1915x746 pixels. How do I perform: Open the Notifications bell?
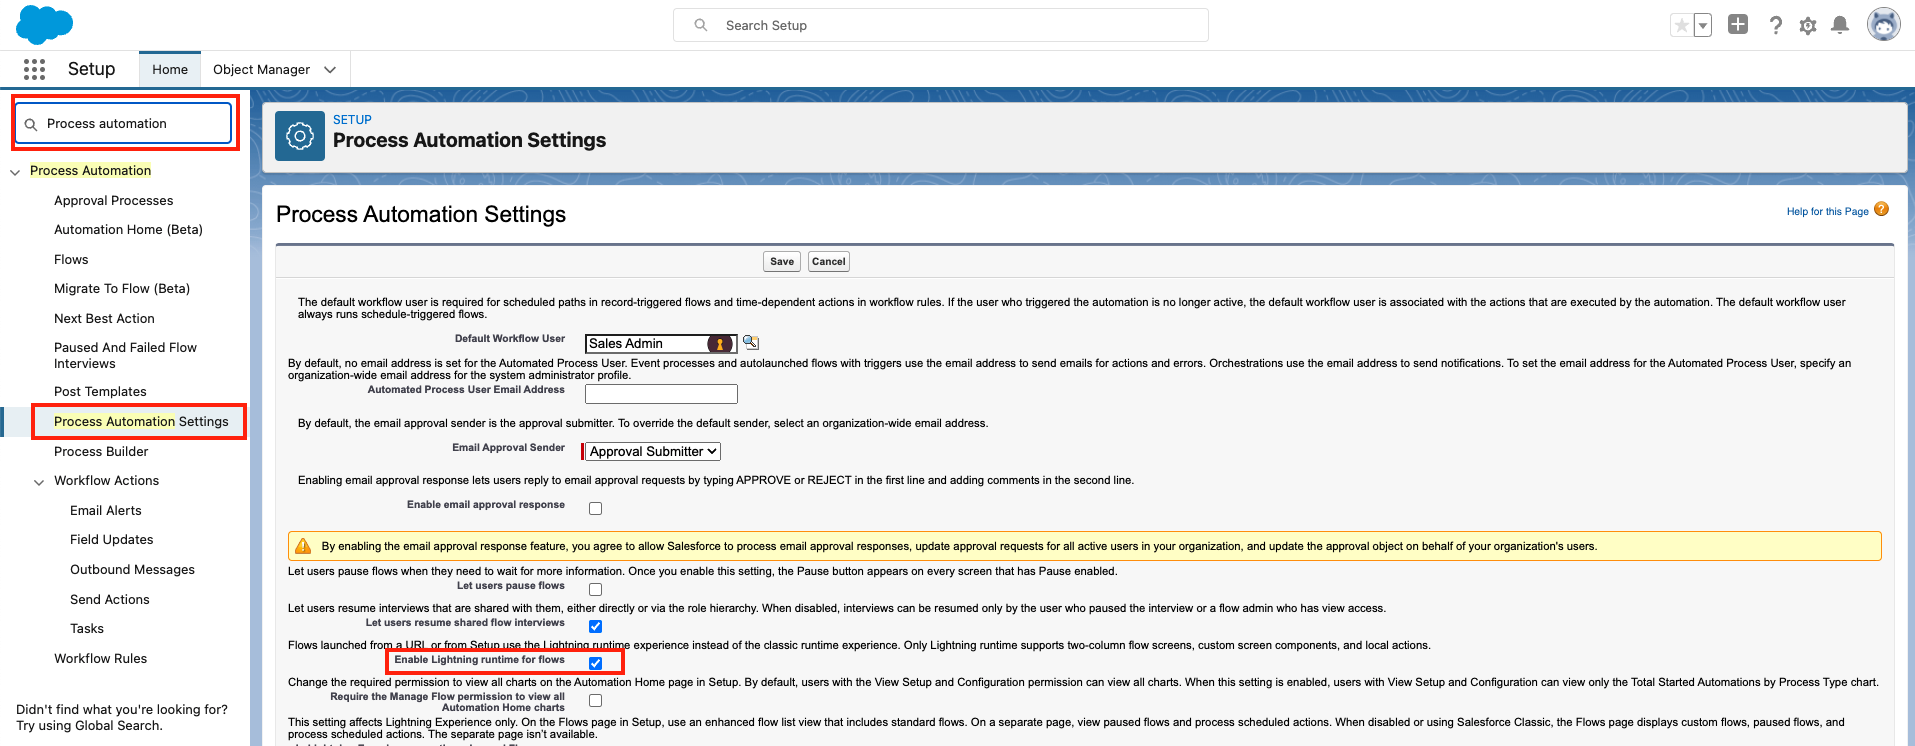[1839, 25]
